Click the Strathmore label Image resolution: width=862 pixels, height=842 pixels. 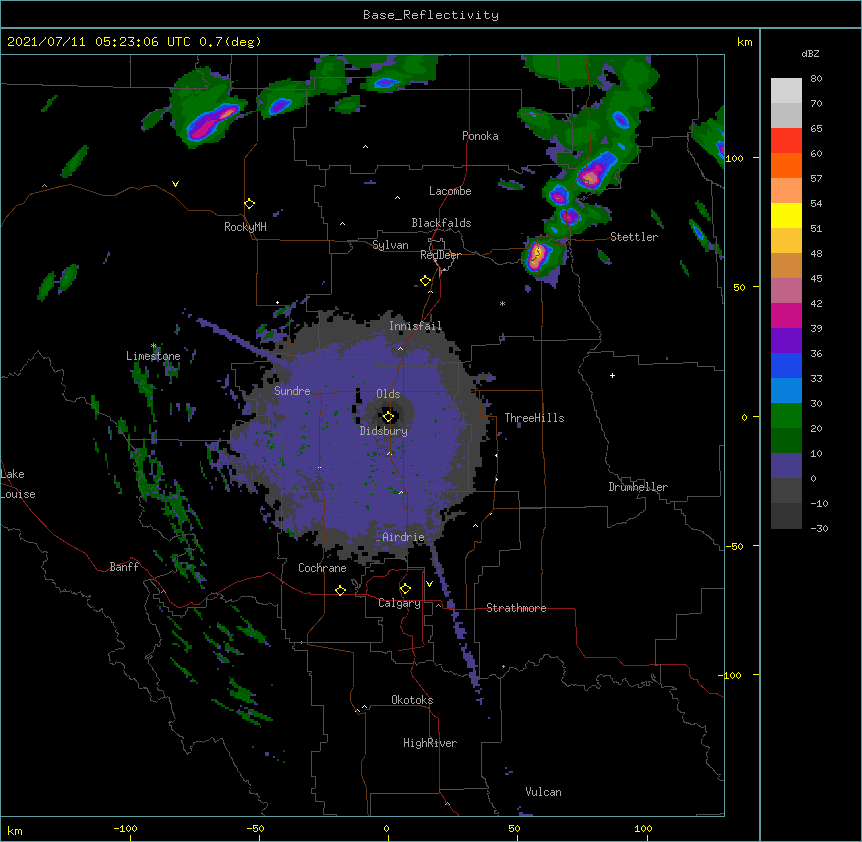point(516,608)
